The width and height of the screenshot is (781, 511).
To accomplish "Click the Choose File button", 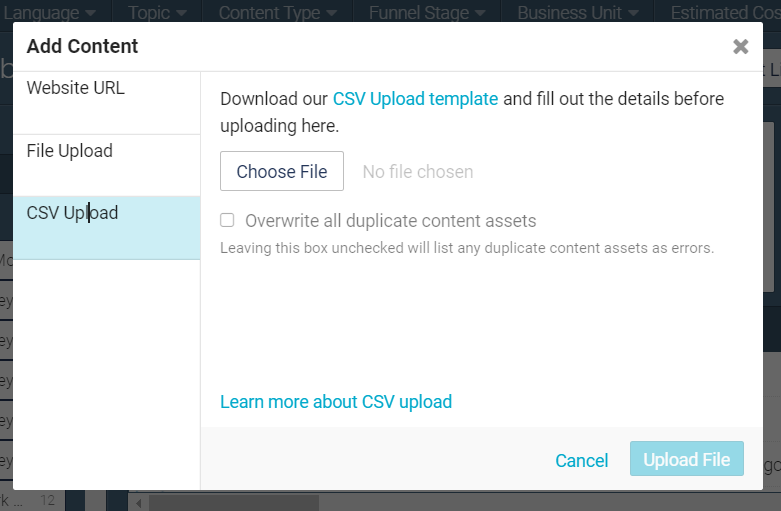I will (x=282, y=172).
